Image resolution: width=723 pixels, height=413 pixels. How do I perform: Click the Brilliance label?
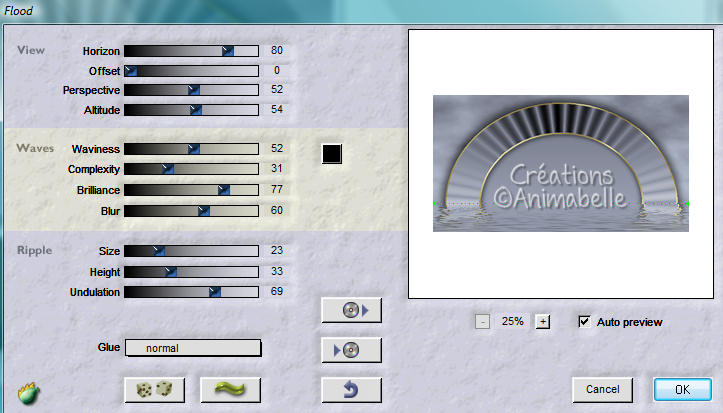pyautogui.click(x=98, y=190)
